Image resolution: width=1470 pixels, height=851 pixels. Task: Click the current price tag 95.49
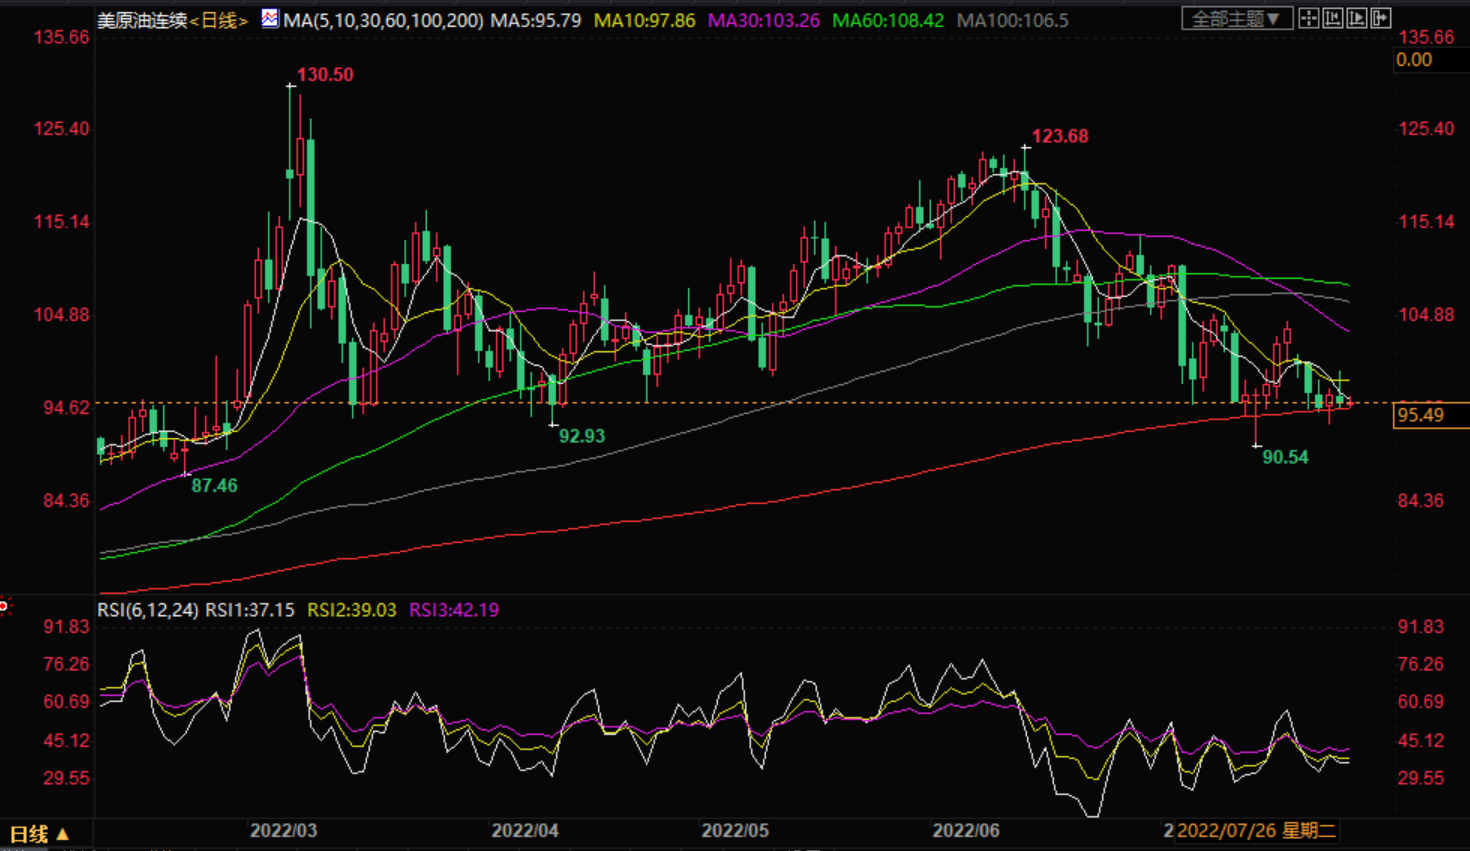[1430, 415]
